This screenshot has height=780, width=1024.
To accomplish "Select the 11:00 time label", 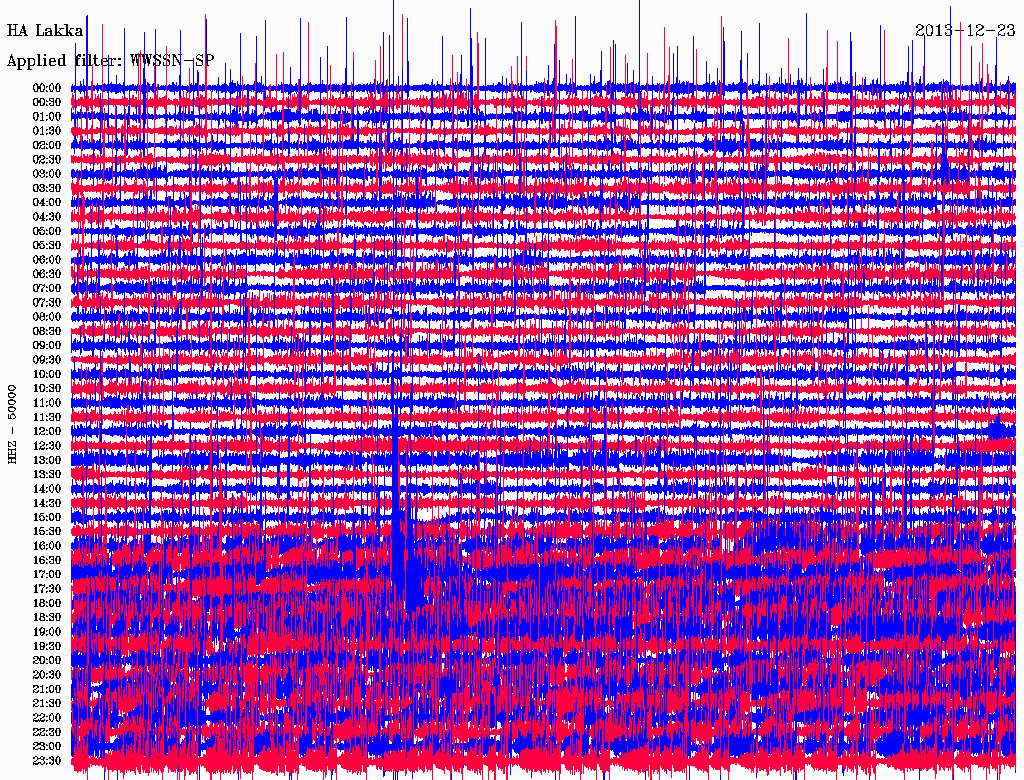I will tap(47, 402).
